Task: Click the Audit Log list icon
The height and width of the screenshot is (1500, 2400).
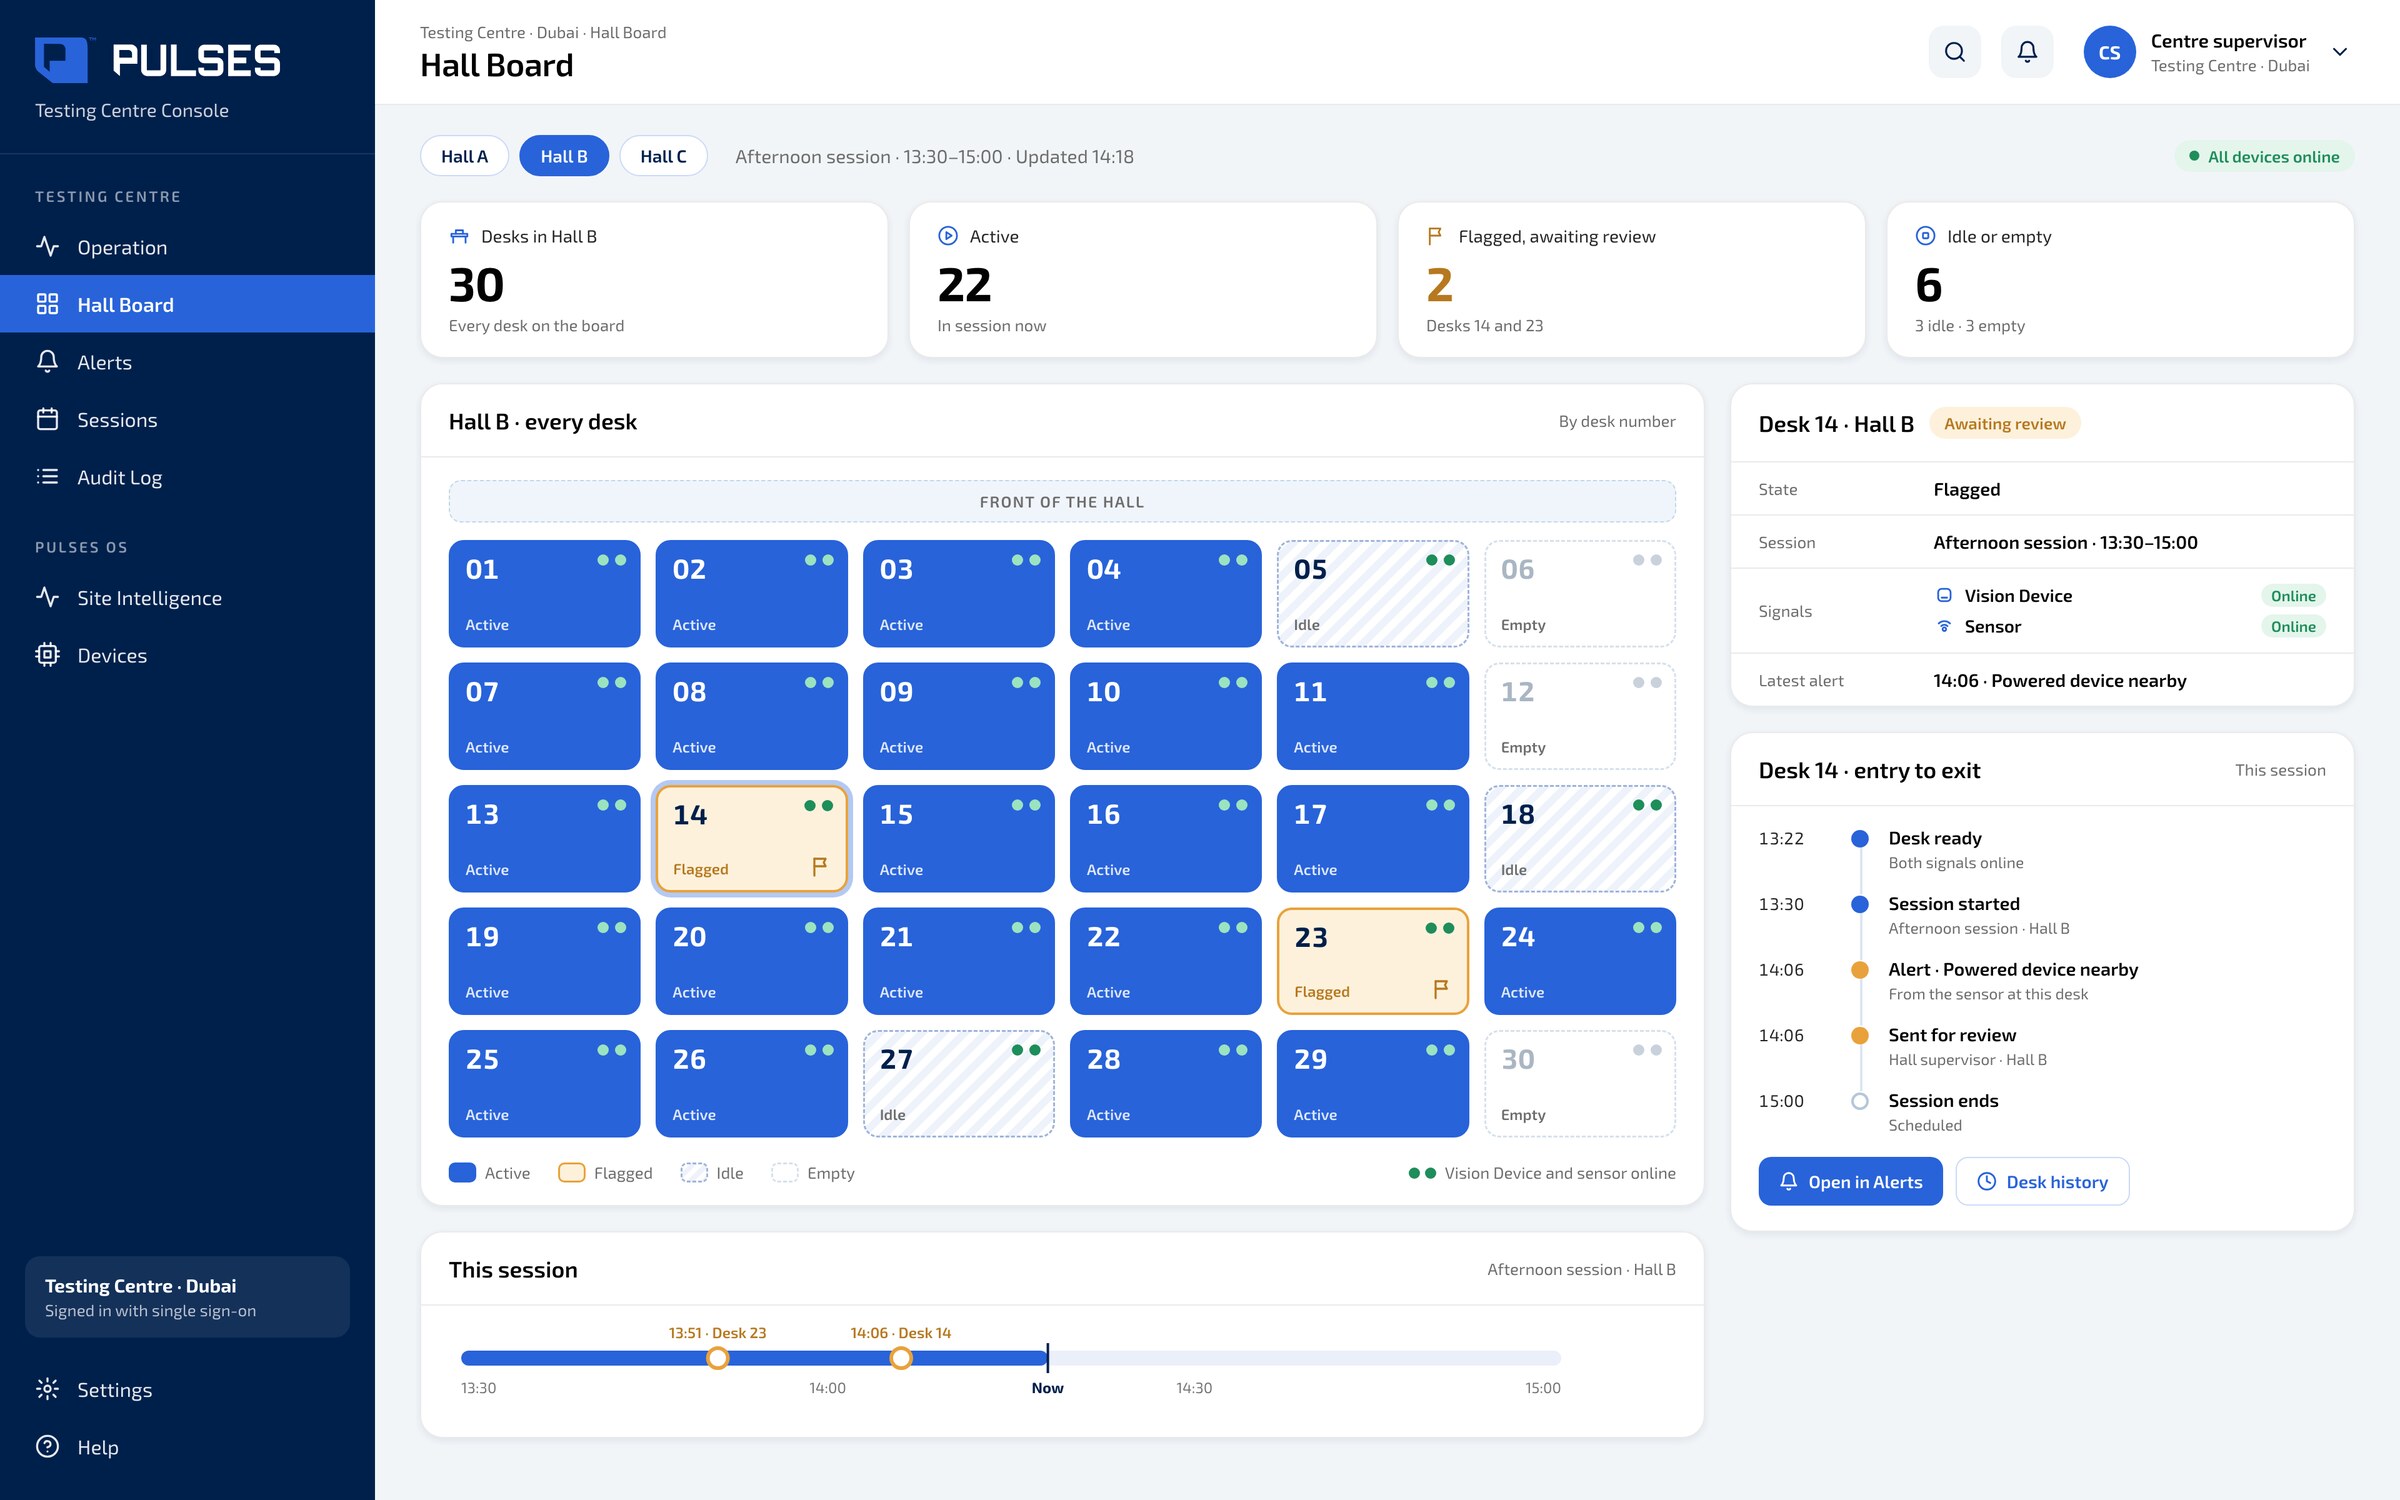Action: pyautogui.click(x=47, y=477)
